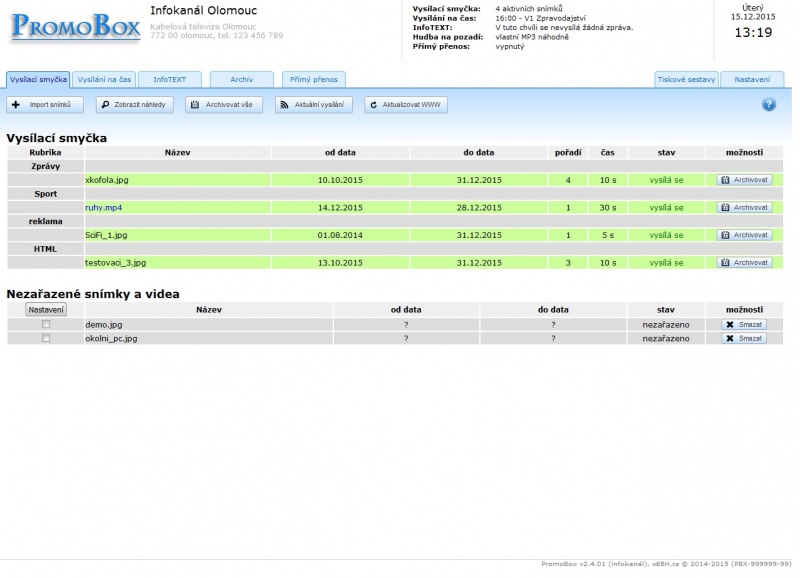Select the okolni_pc.jpg file name
800x578 pixels.
111,338
